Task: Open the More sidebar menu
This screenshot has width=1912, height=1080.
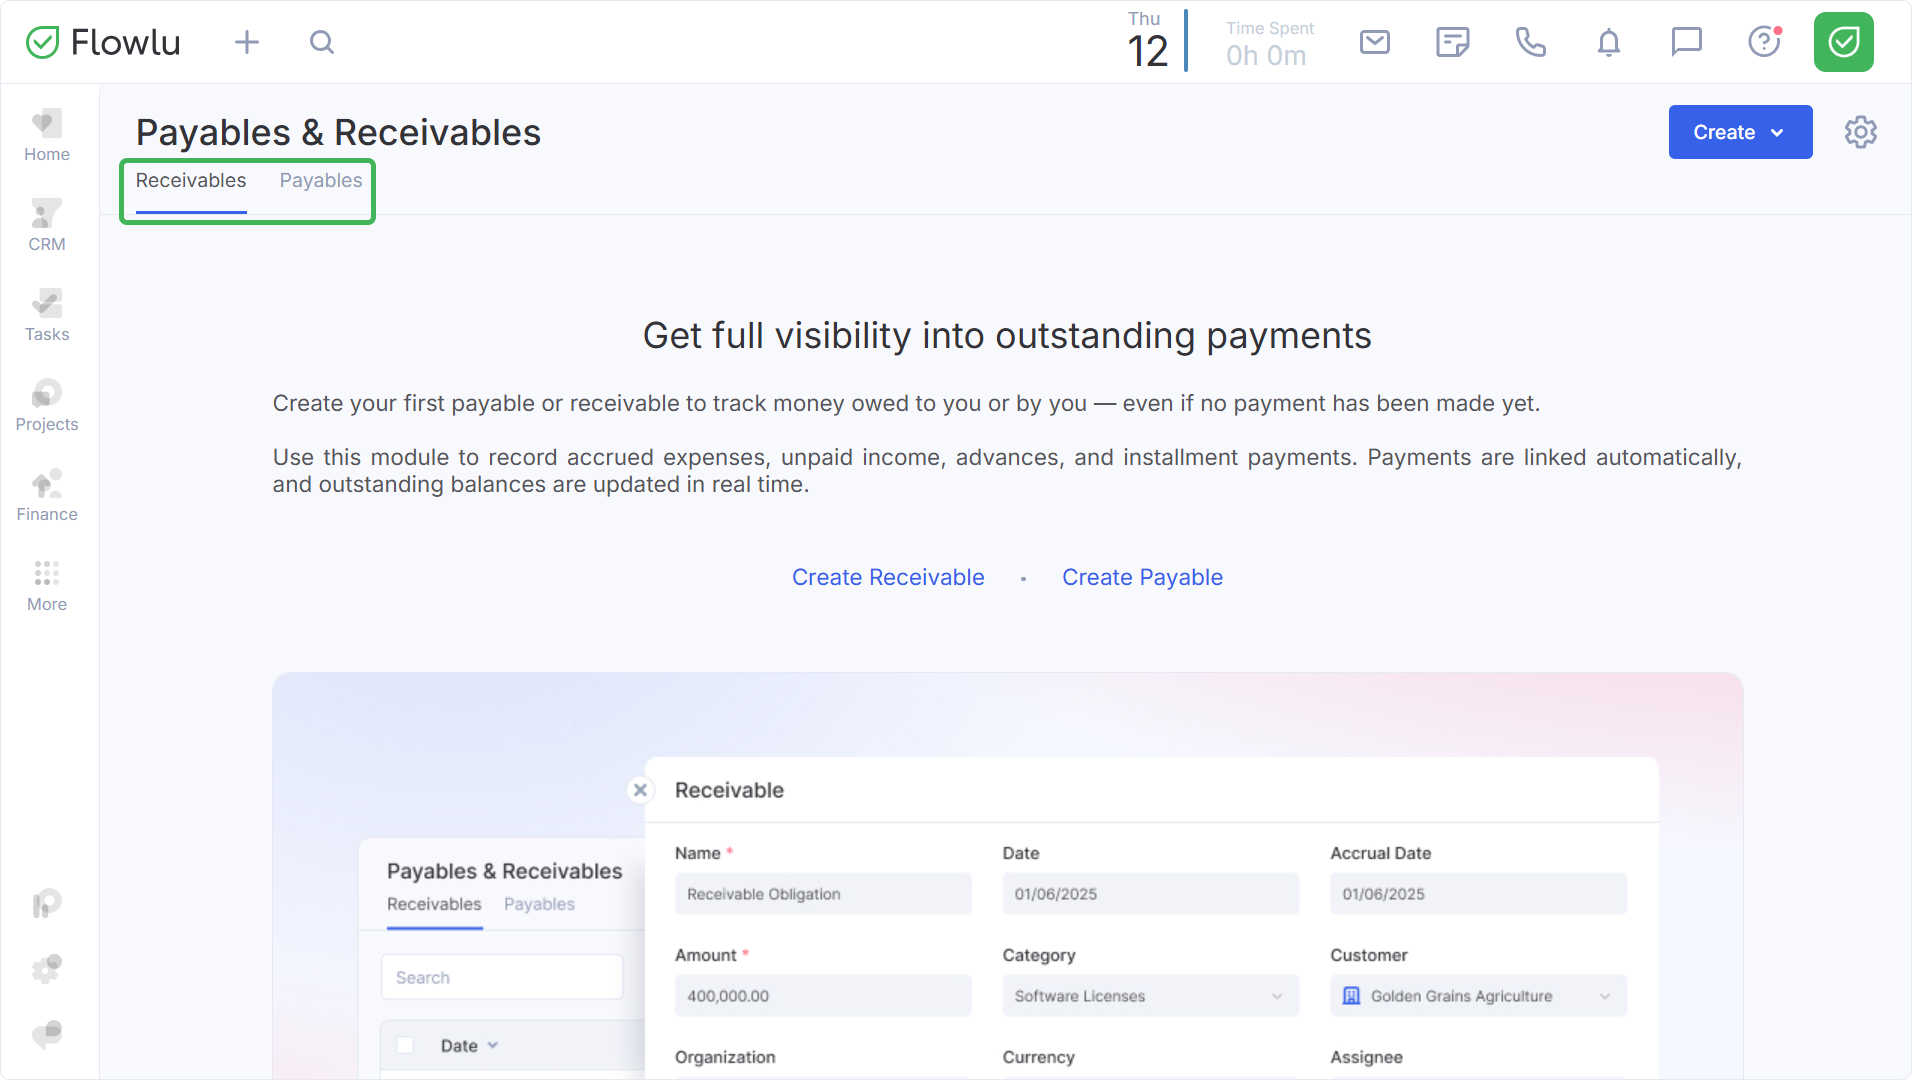Action: click(x=47, y=586)
